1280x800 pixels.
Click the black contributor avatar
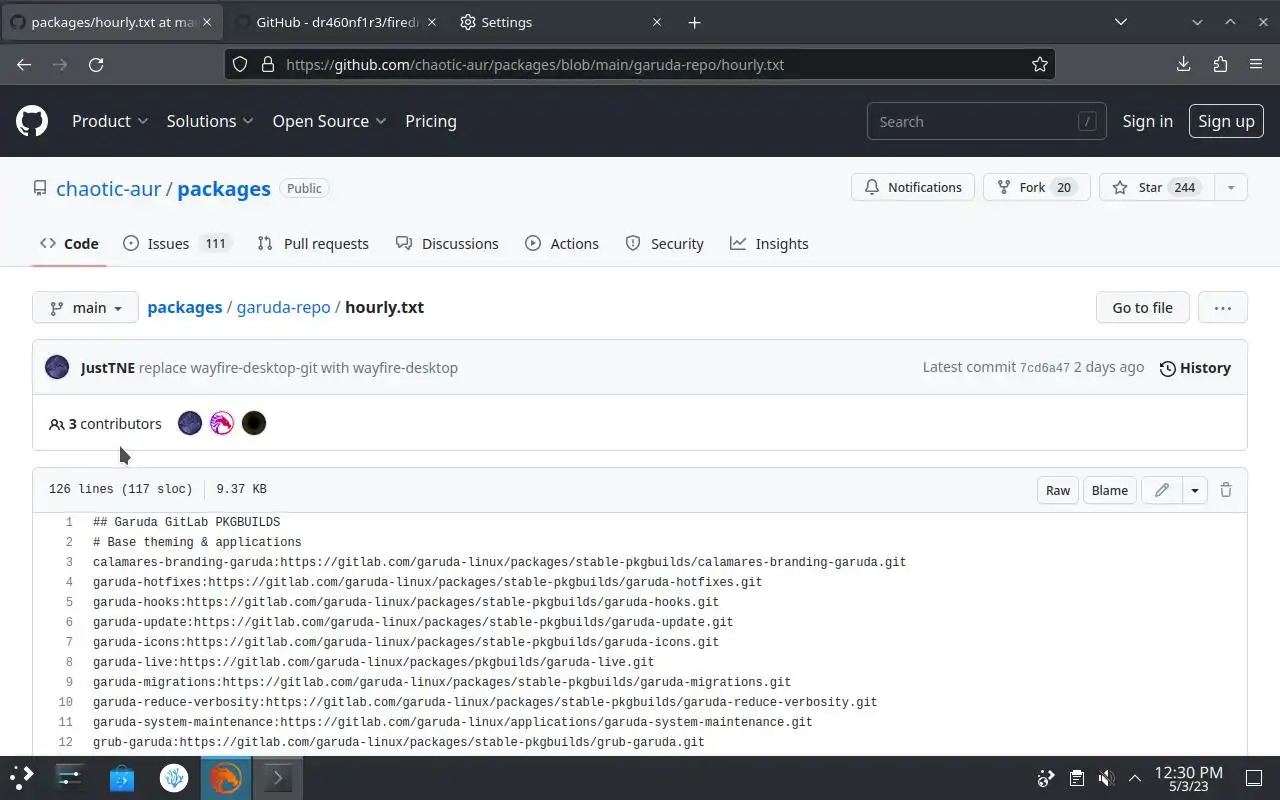[254, 423]
